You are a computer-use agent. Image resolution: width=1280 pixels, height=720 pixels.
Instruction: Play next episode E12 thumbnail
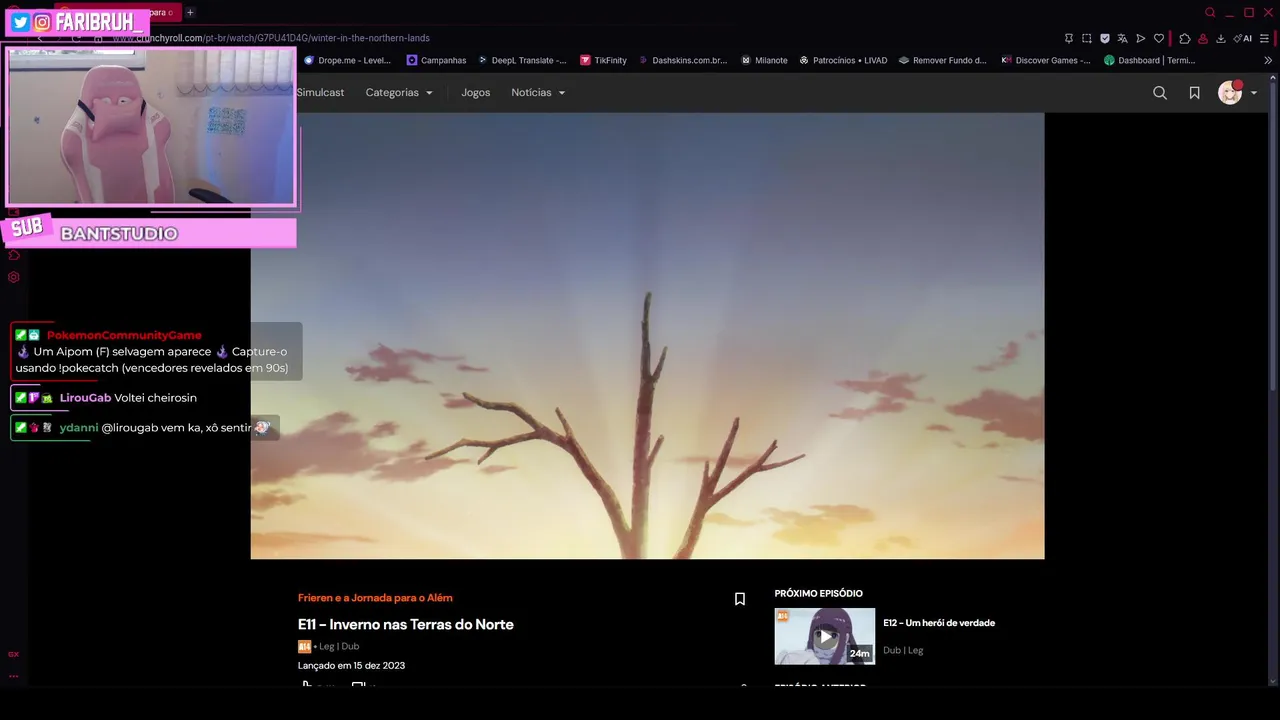(825, 636)
